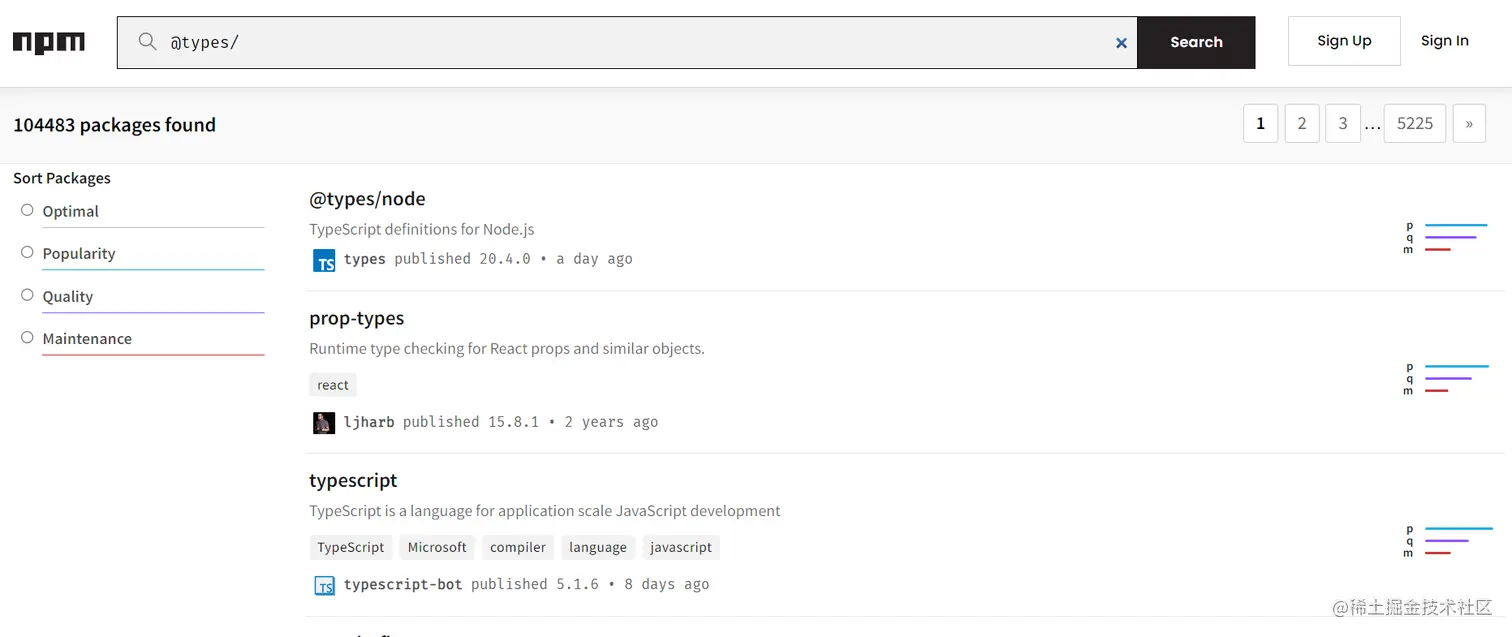Select the Optimal sort option
Viewport: 1512px width, 637px height.
pyautogui.click(x=28, y=210)
